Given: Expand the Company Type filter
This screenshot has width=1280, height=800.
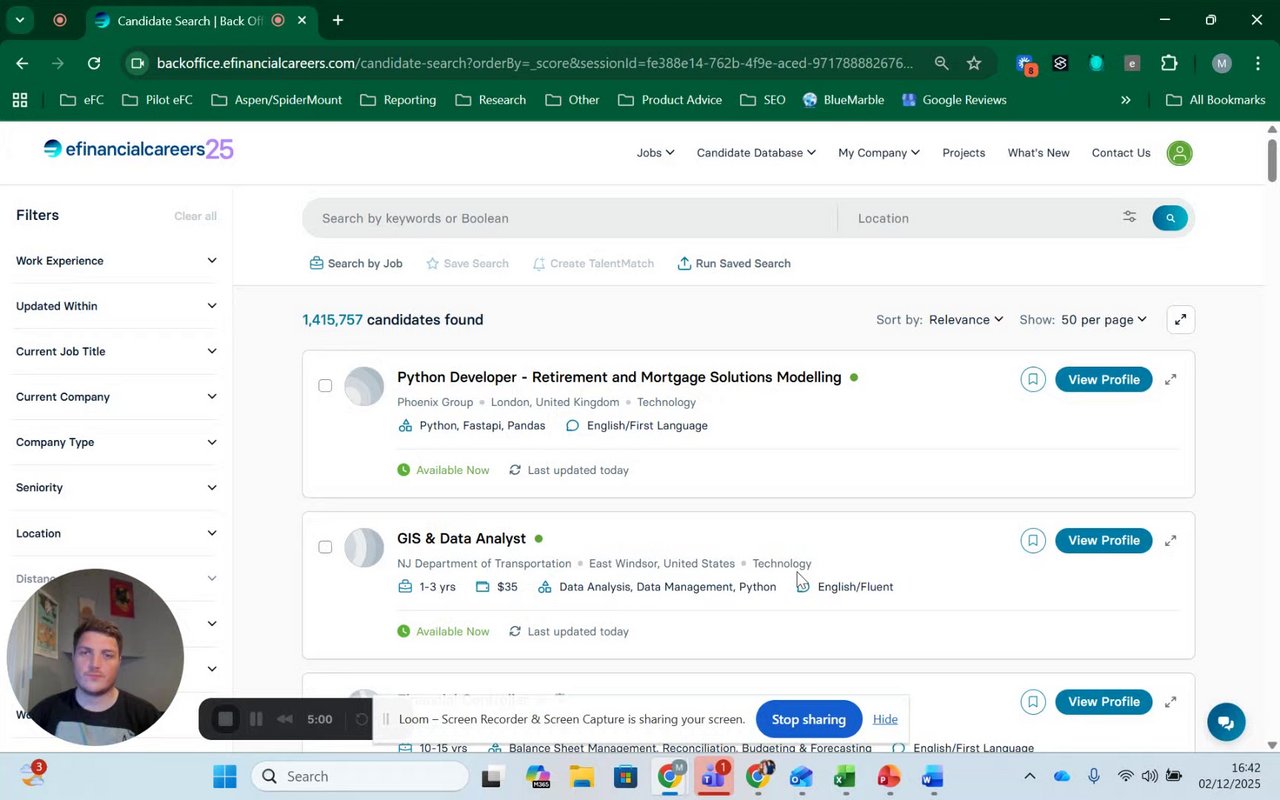Looking at the screenshot, I should 116,442.
